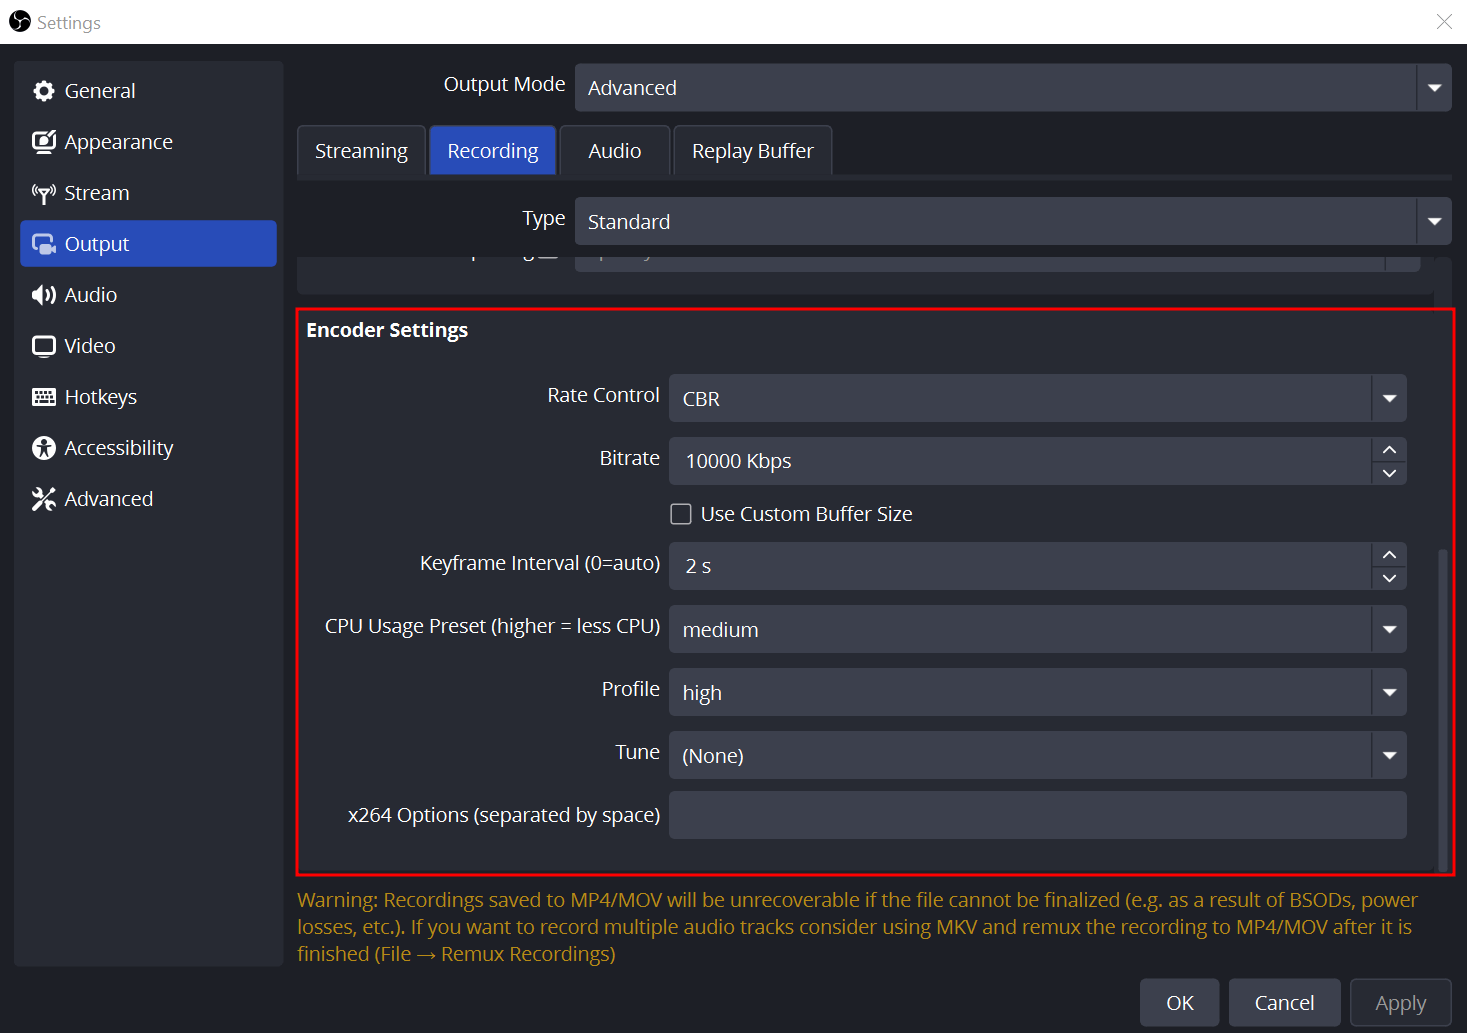Enable Use Custom Buffer Size checkbox

click(681, 514)
